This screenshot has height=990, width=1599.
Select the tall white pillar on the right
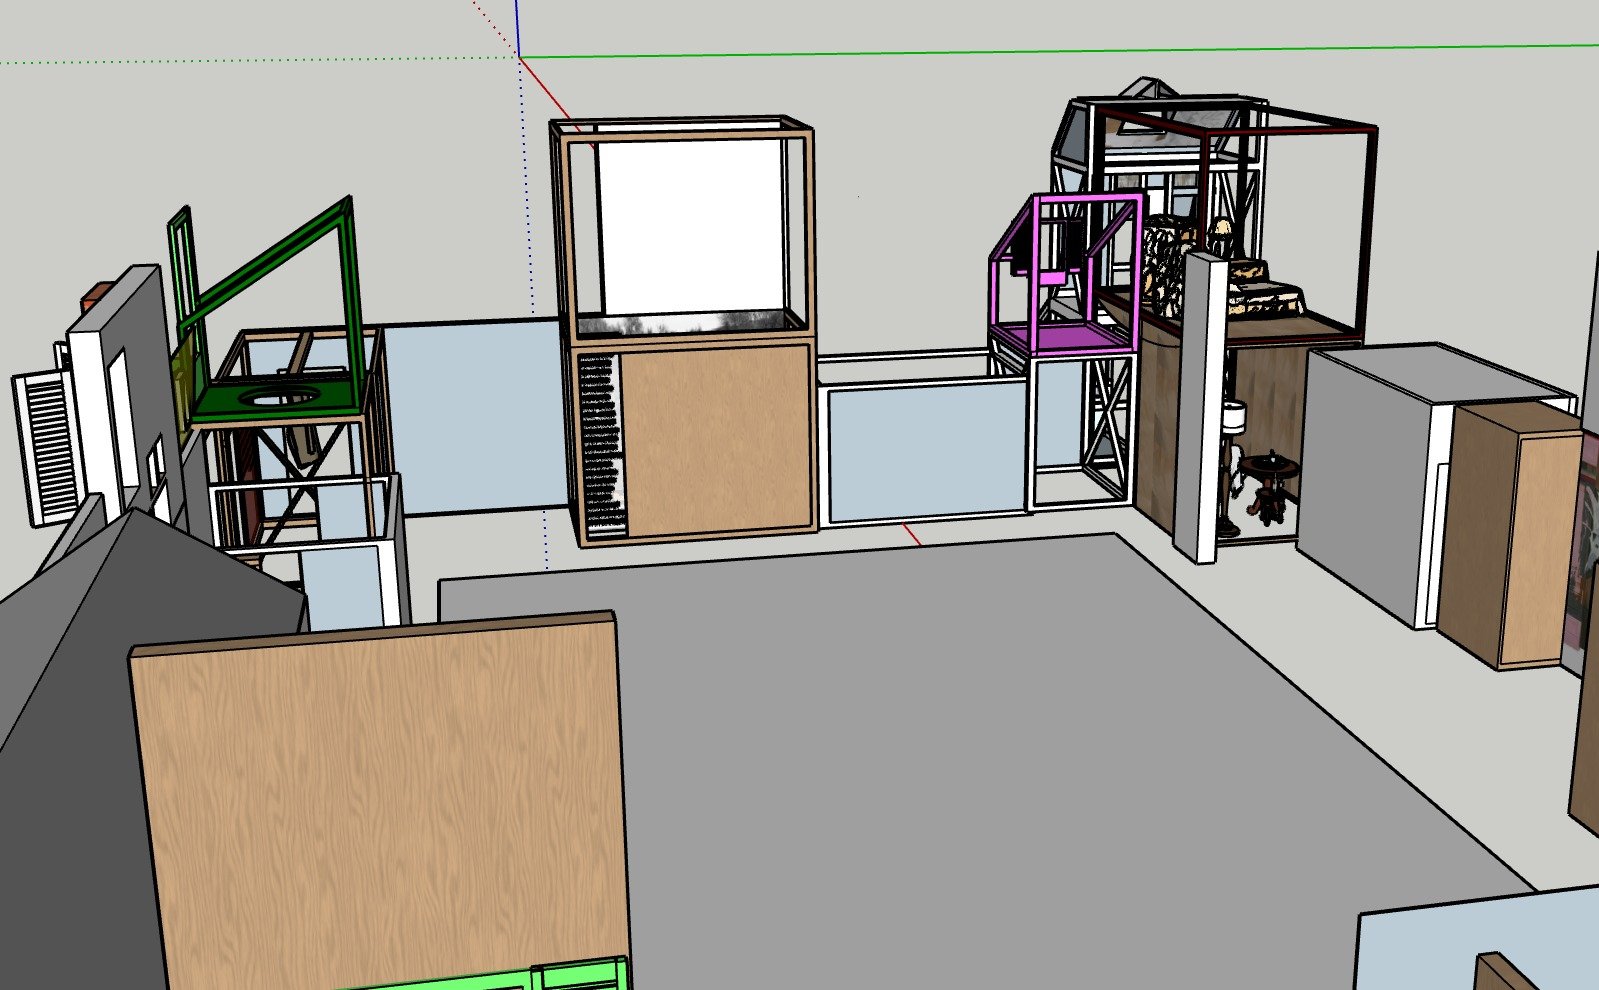(x=1200, y=407)
